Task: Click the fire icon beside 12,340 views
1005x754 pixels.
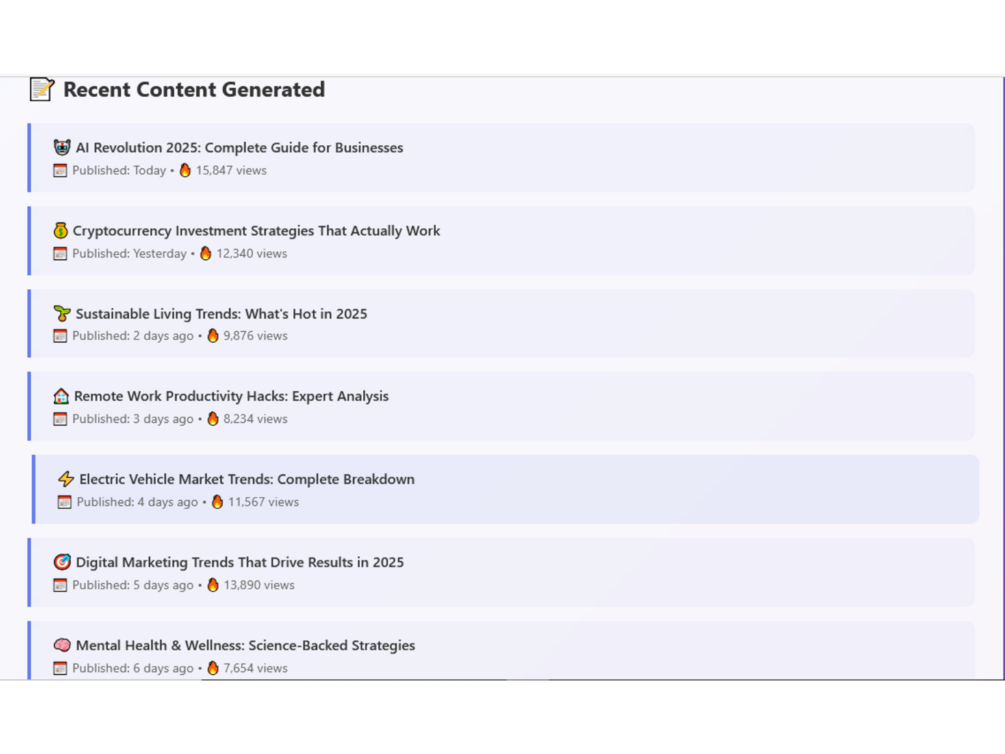Action: pos(206,254)
